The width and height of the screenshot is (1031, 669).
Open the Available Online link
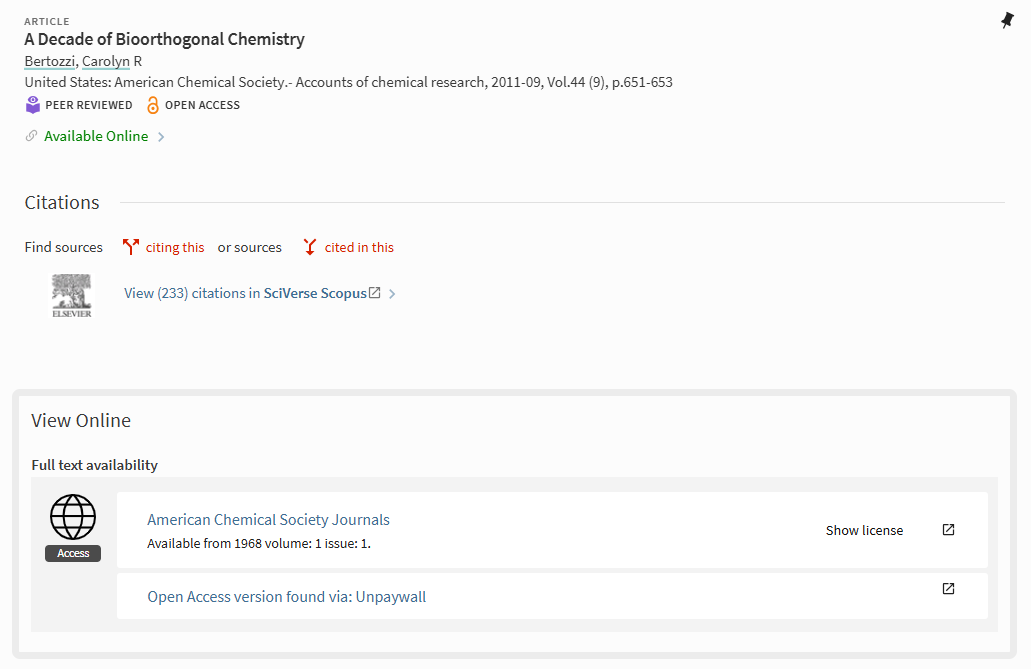(x=96, y=136)
